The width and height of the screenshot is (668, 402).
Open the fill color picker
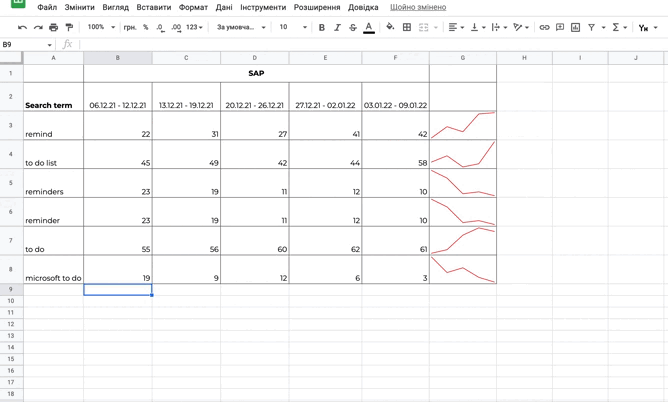[390, 27]
